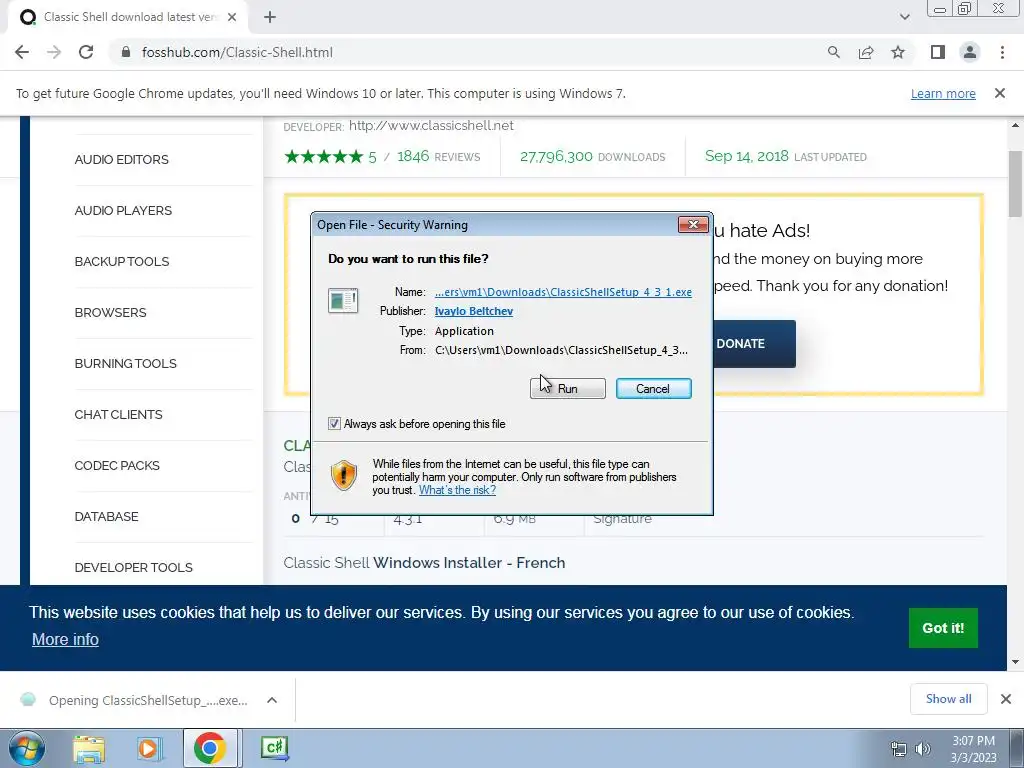The image size is (1024, 768).
Task: Select Chrome in the taskbar
Action: [209, 748]
